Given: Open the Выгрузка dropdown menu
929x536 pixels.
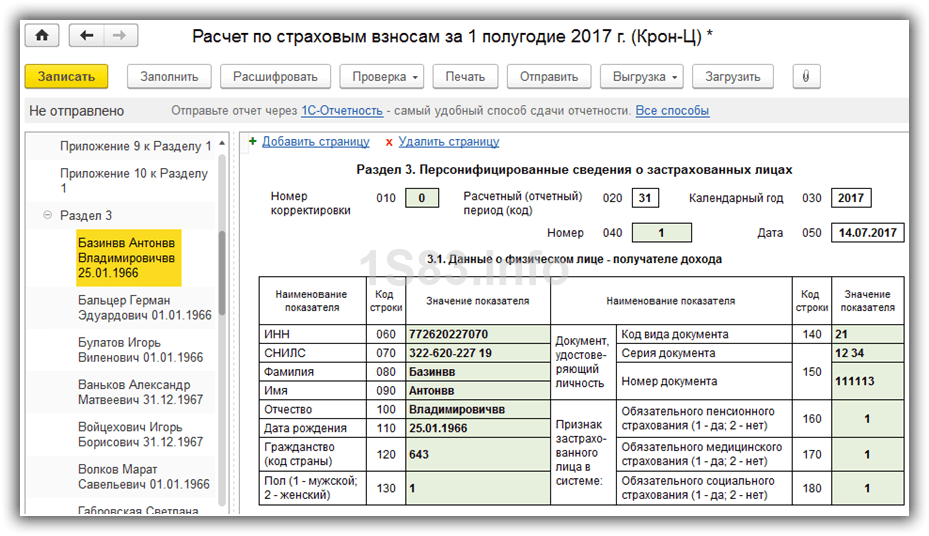Looking at the screenshot, I should click(x=642, y=76).
